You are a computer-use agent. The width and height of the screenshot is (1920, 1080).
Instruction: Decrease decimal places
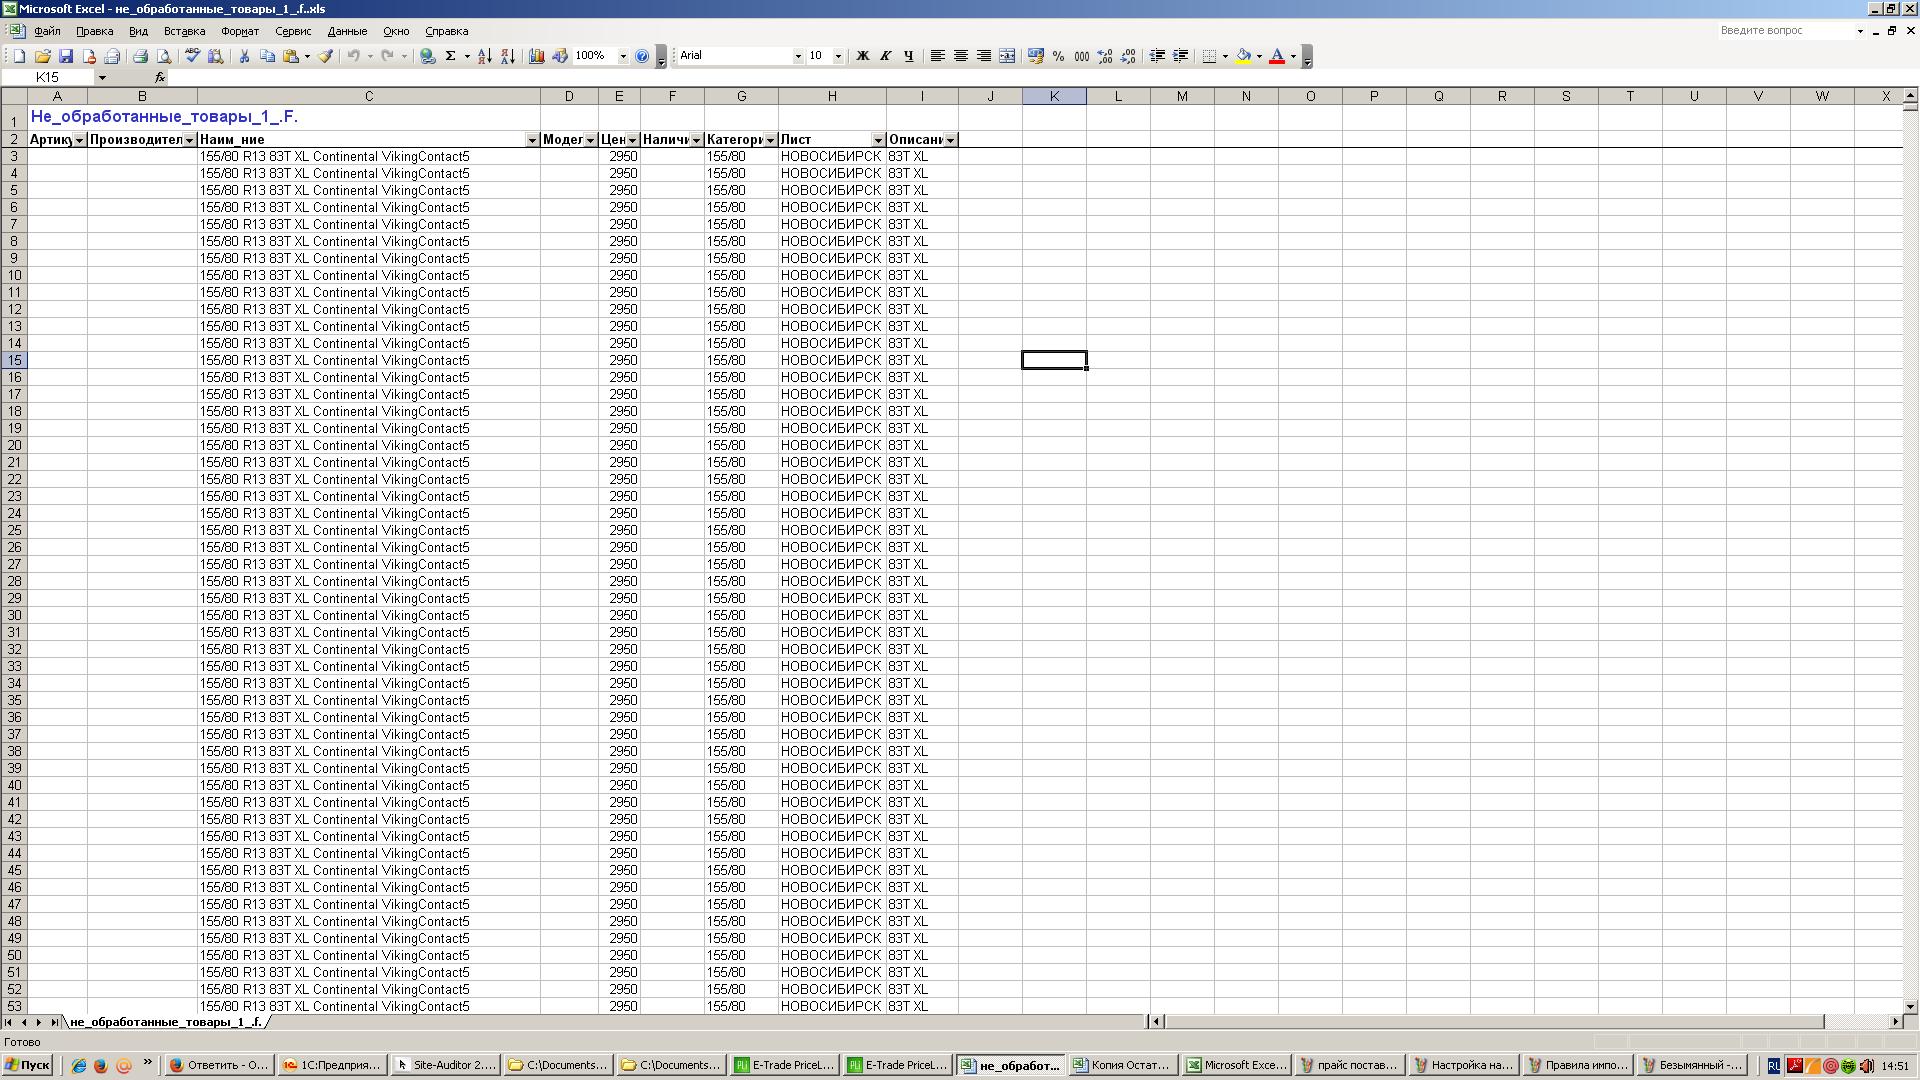point(1128,56)
